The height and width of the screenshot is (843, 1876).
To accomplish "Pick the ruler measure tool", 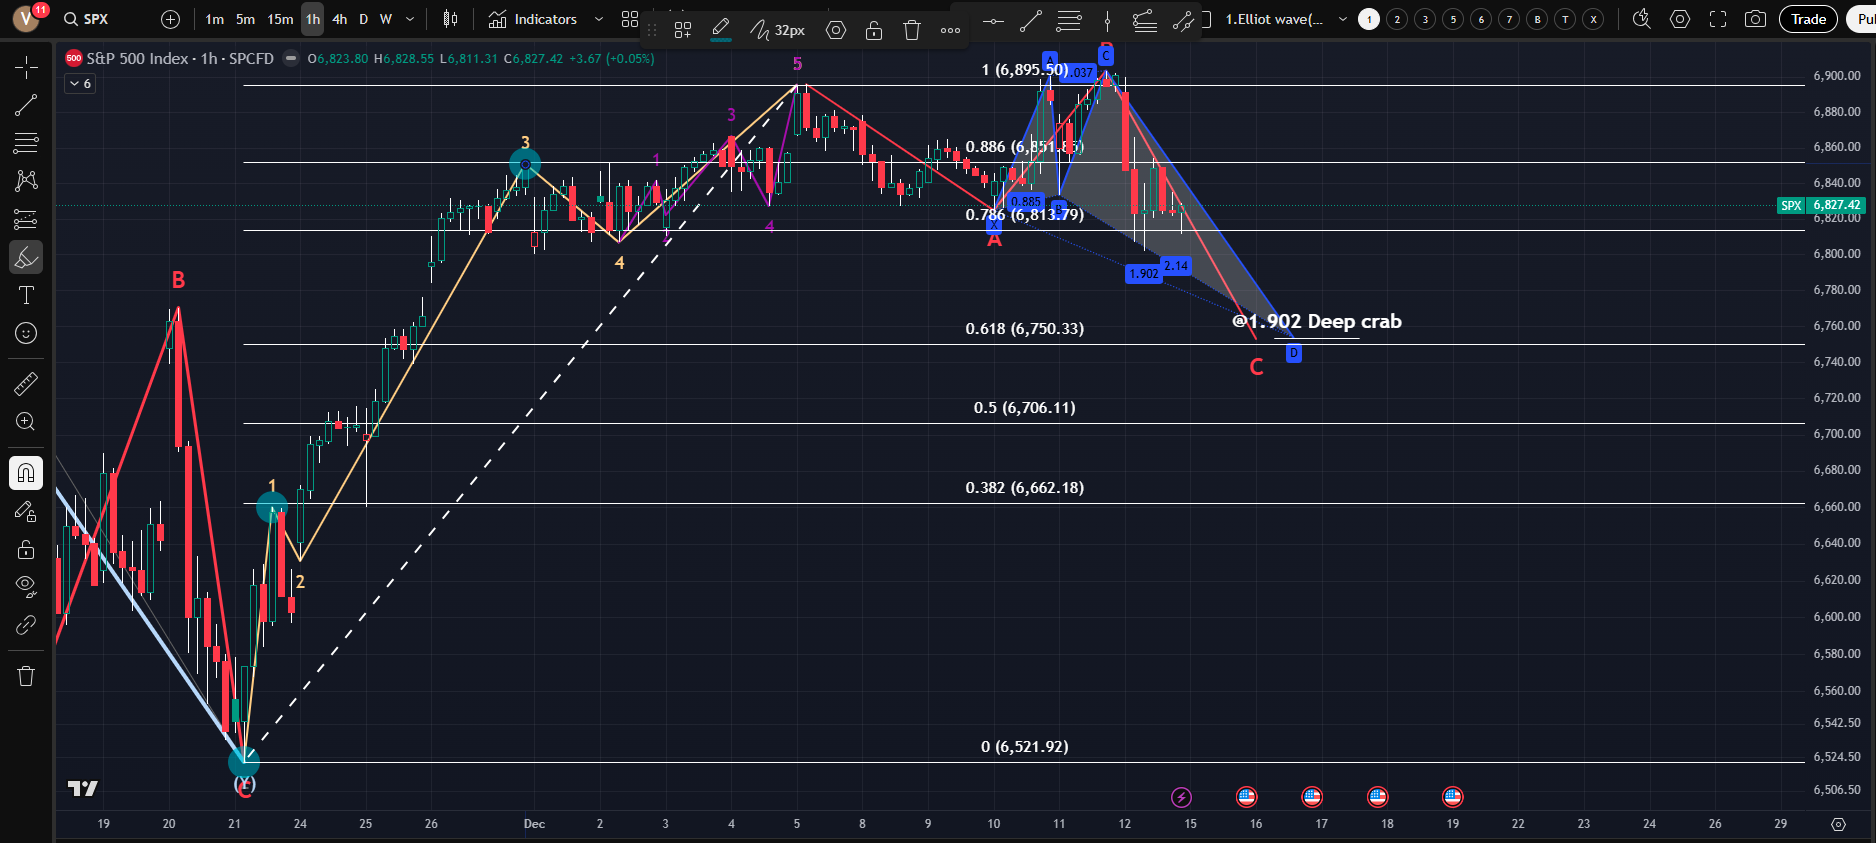I will [26, 383].
